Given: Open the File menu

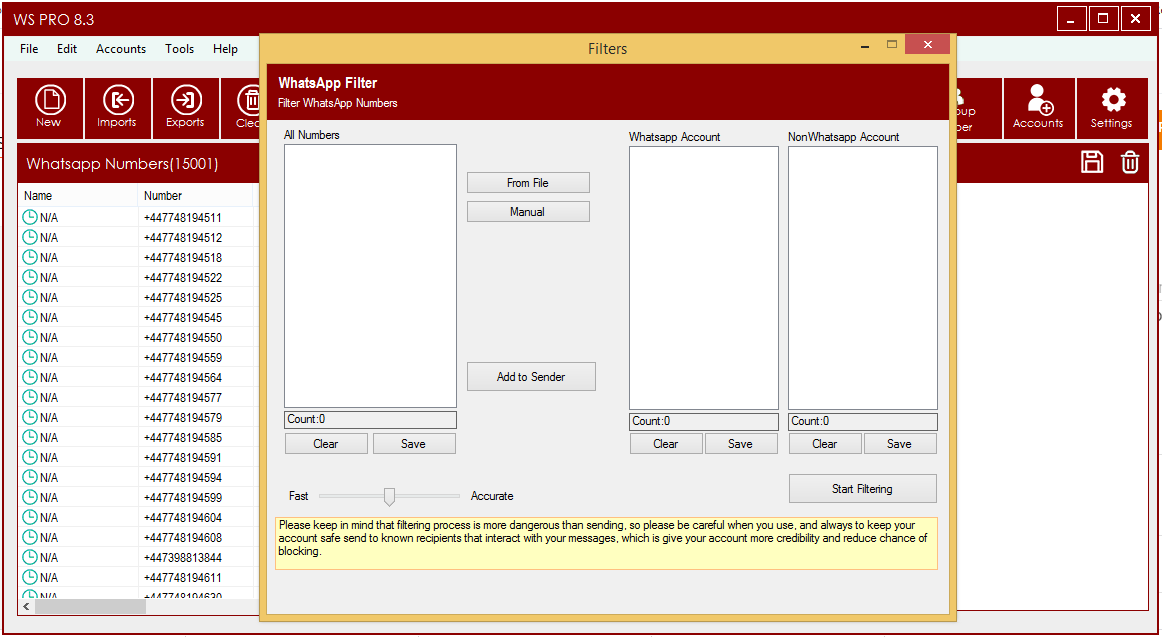Looking at the screenshot, I should coord(30,49).
